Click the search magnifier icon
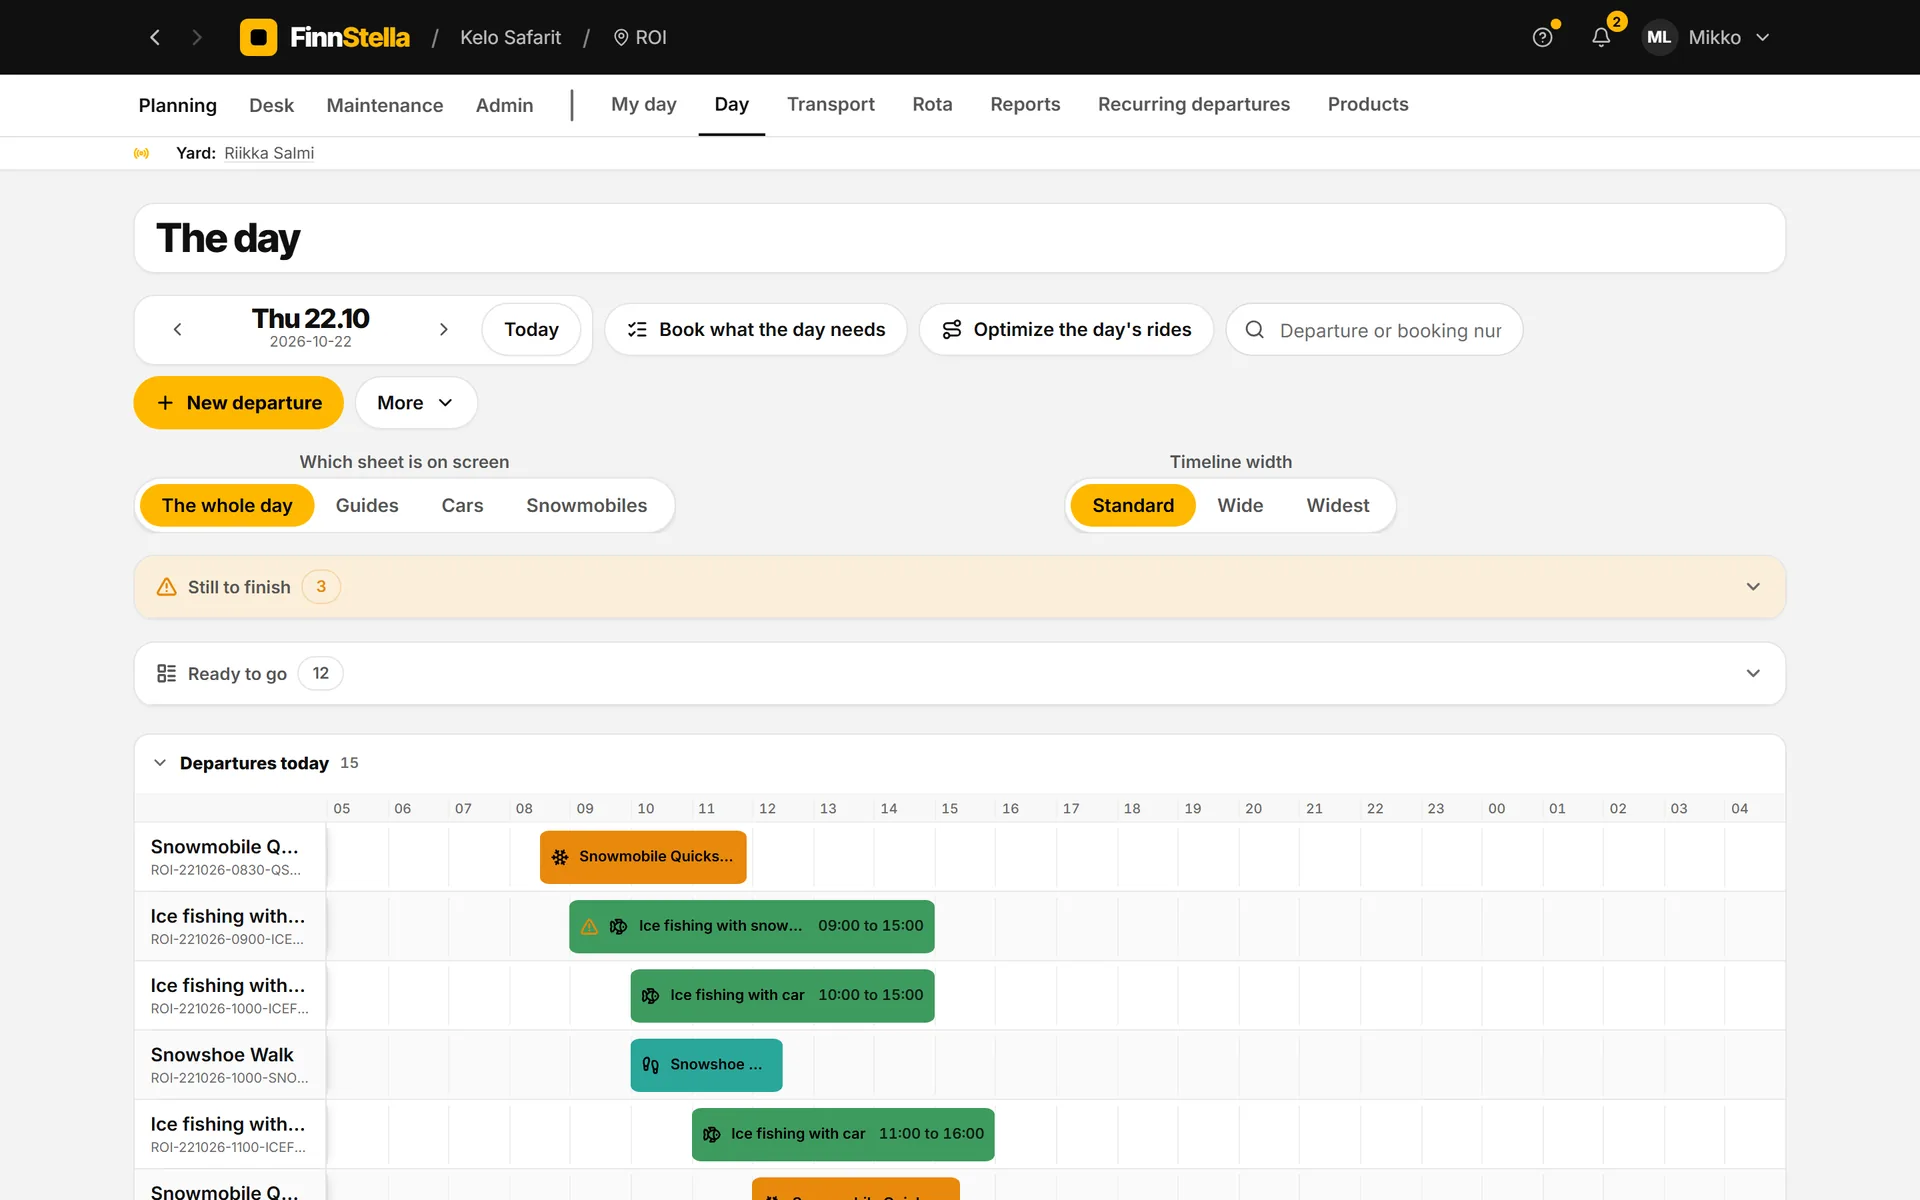1920x1200 pixels. [x=1254, y=329]
